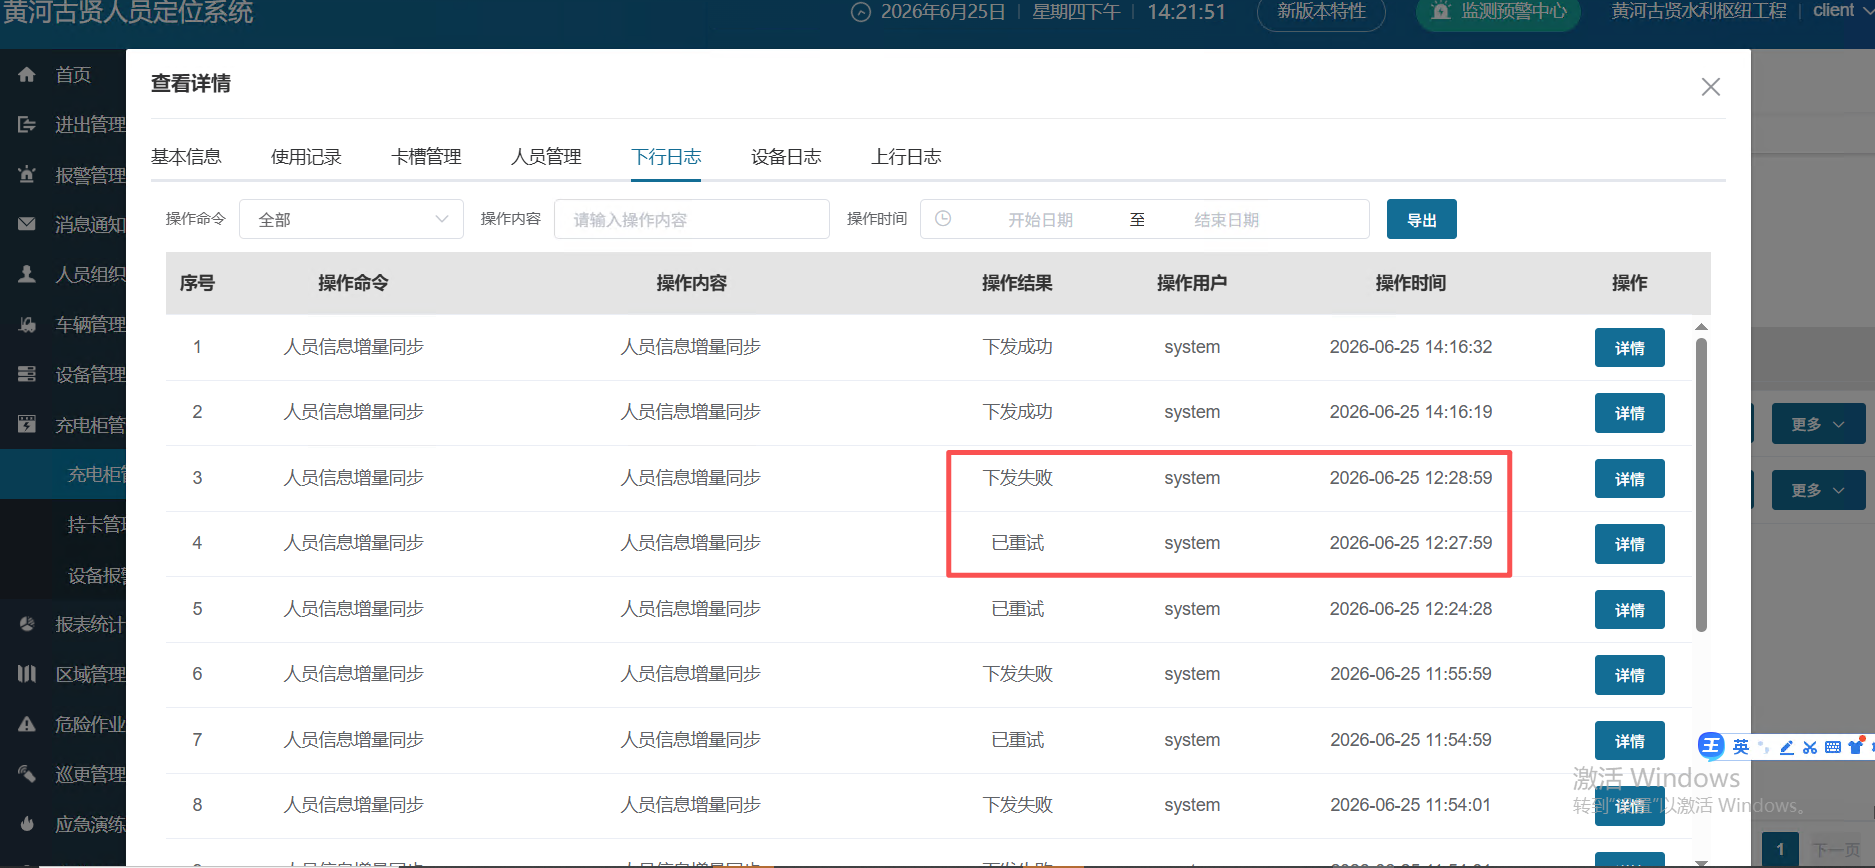Open the 进出管理 sidebar icon
Screen dimensions: 1875x868
pyautogui.click(x=27, y=124)
